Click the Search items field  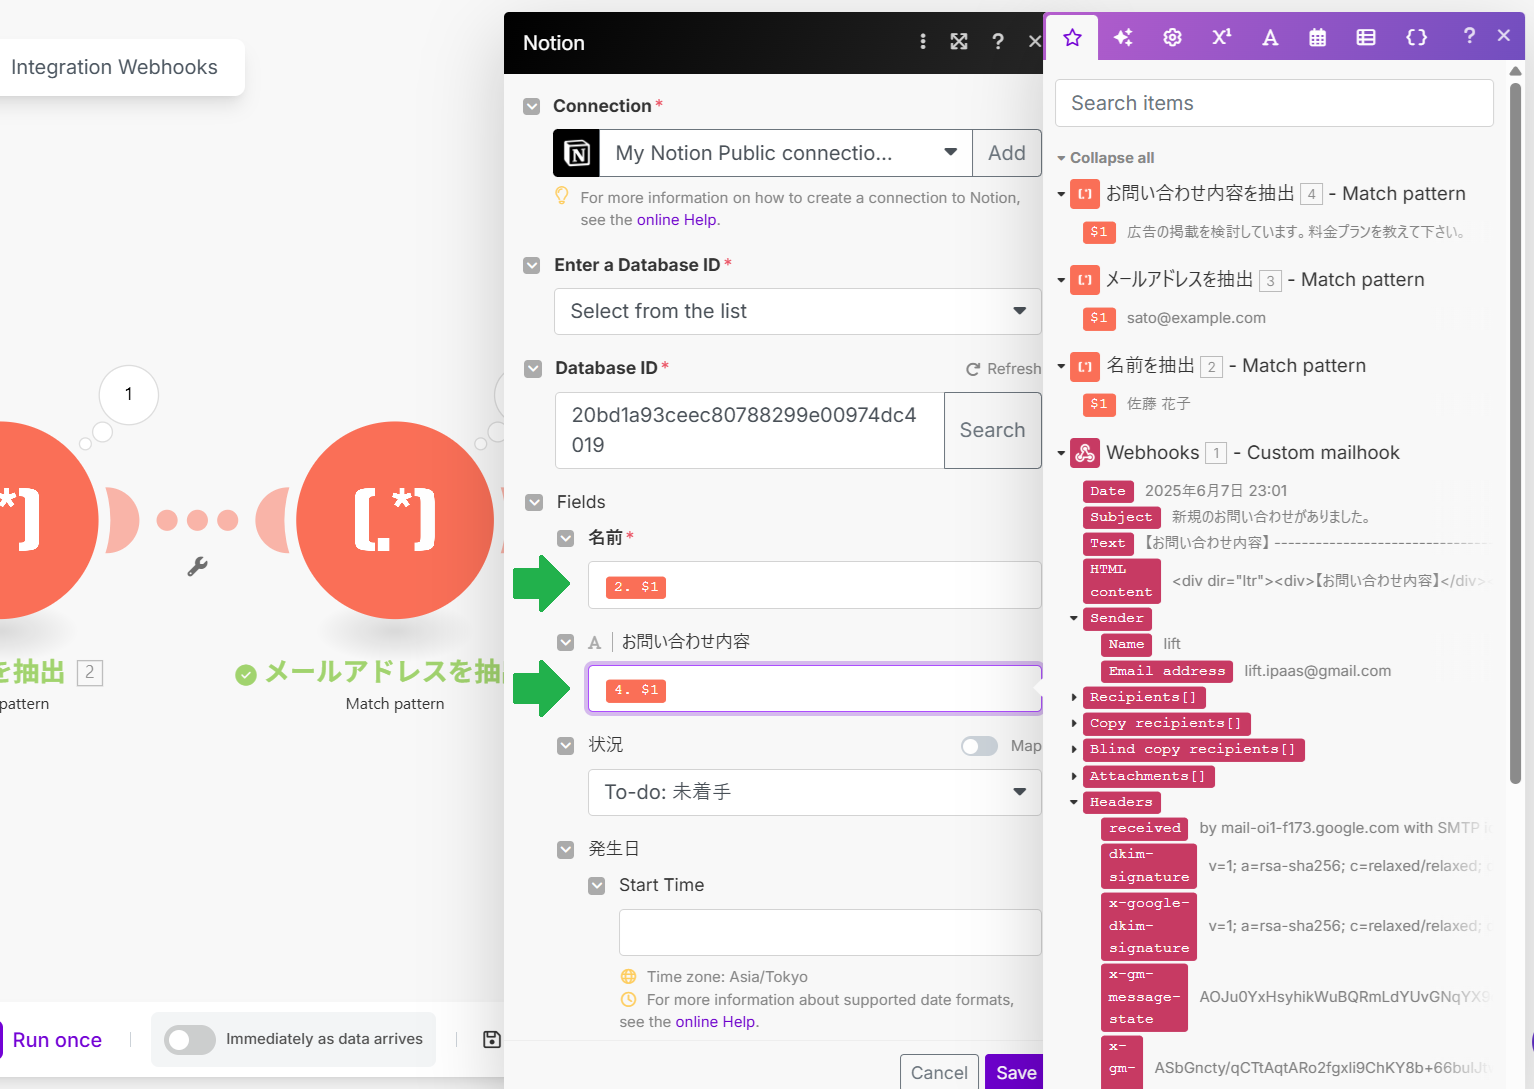pos(1274,103)
